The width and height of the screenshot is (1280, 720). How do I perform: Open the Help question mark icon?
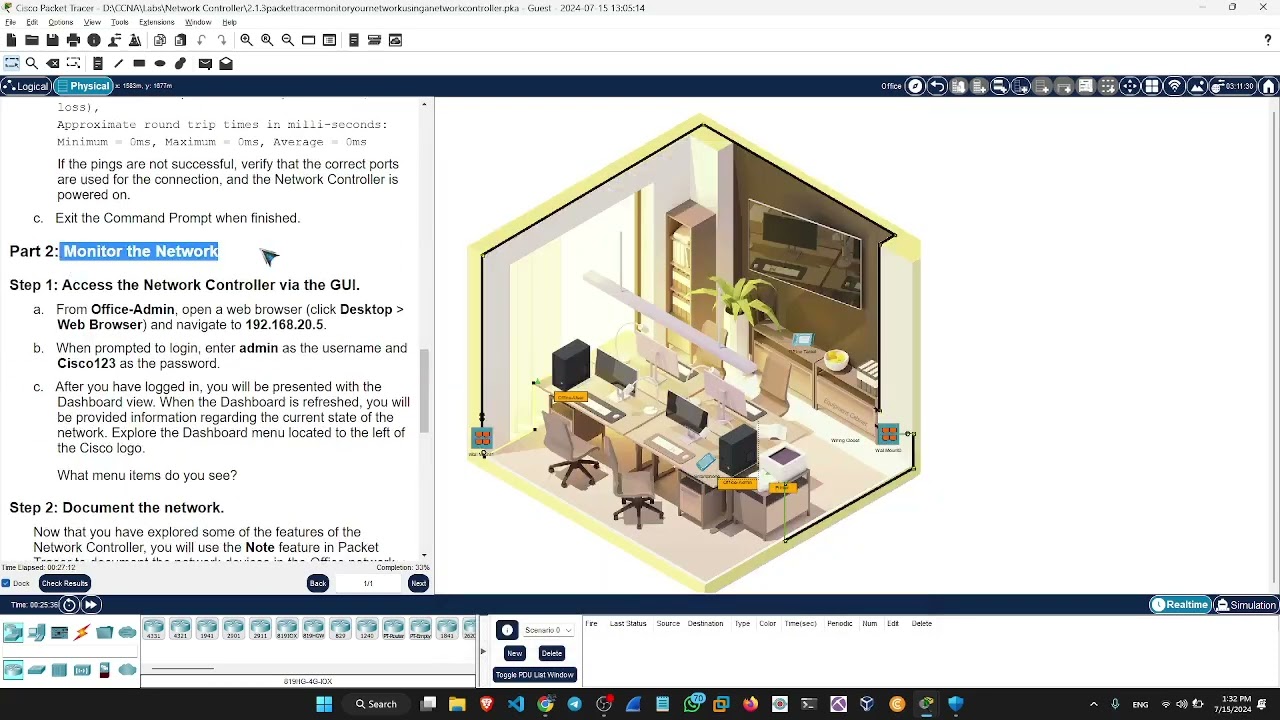click(1268, 40)
